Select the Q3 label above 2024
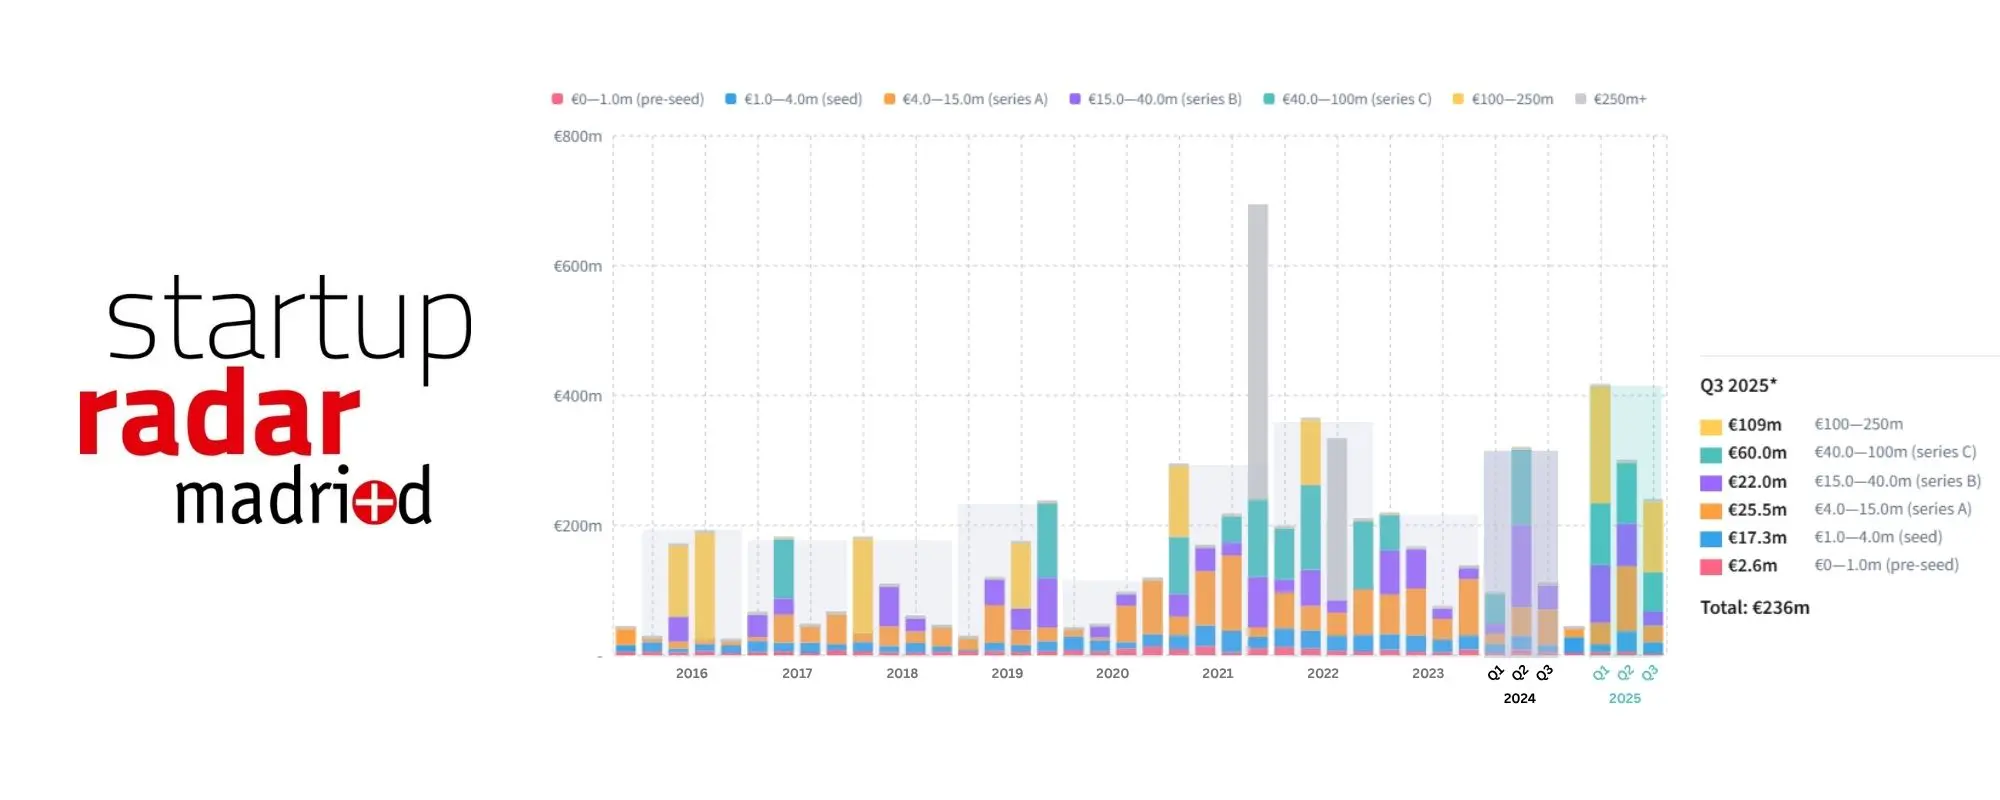Image resolution: width=2000 pixels, height=800 pixels. [x=1545, y=673]
